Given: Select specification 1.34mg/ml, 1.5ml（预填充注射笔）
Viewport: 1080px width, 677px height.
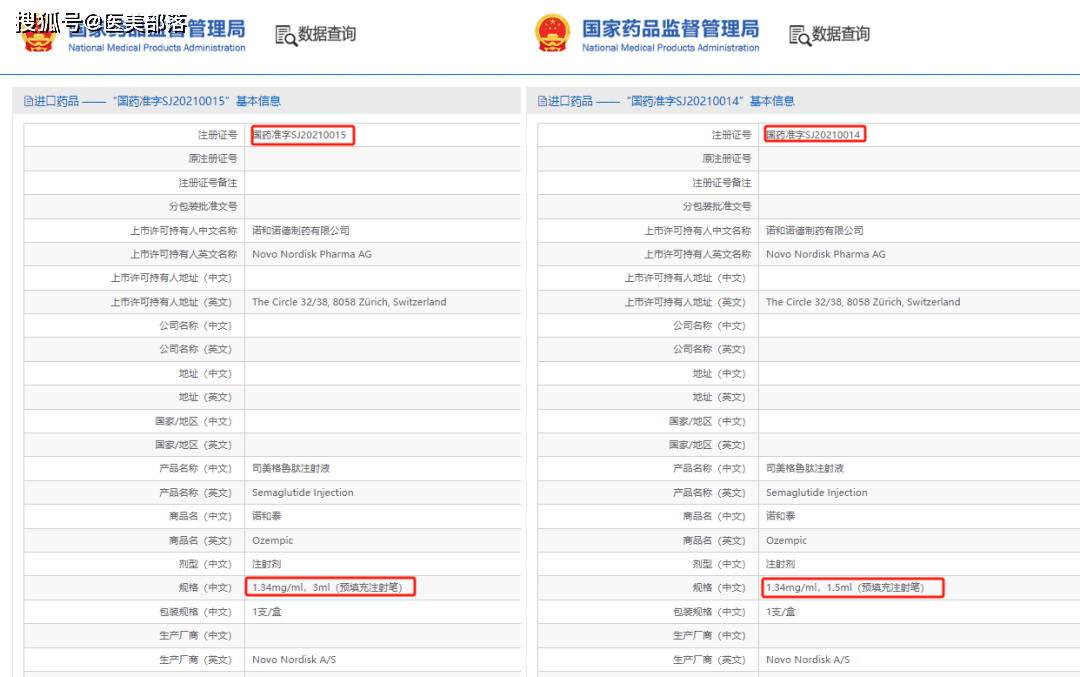Looking at the screenshot, I should (847, 587).
